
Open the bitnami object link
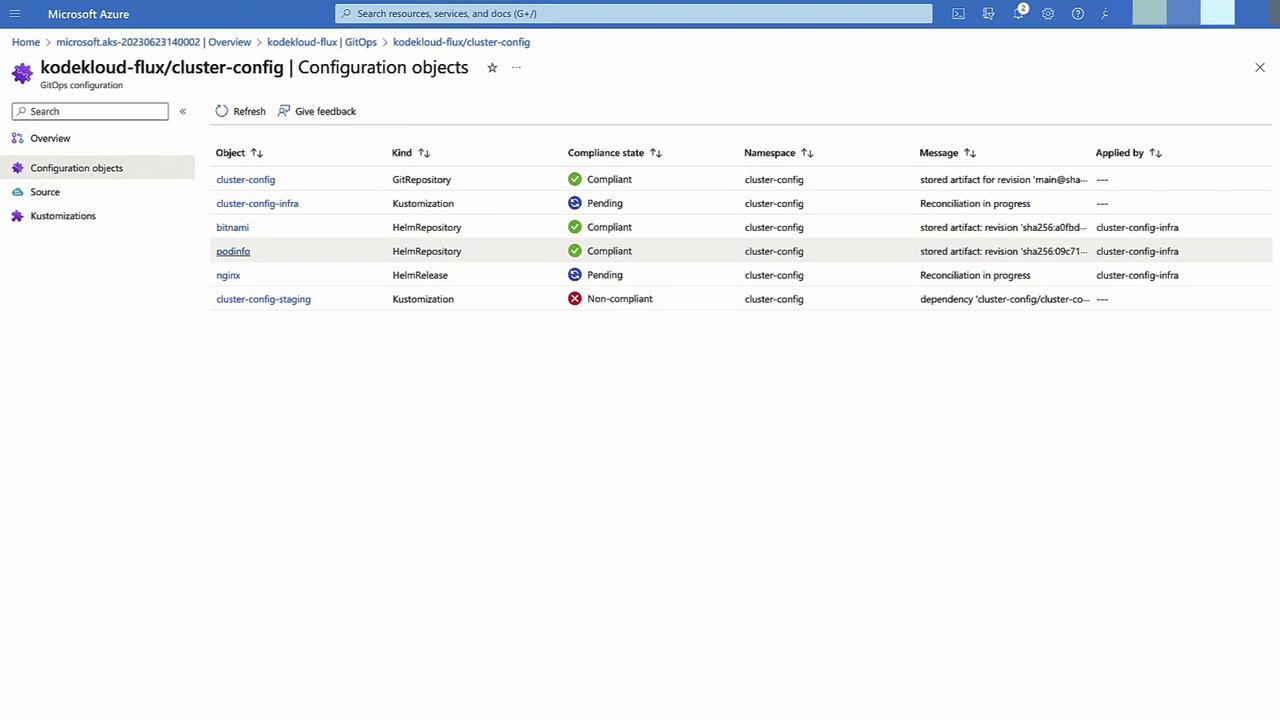click(232, 227)
